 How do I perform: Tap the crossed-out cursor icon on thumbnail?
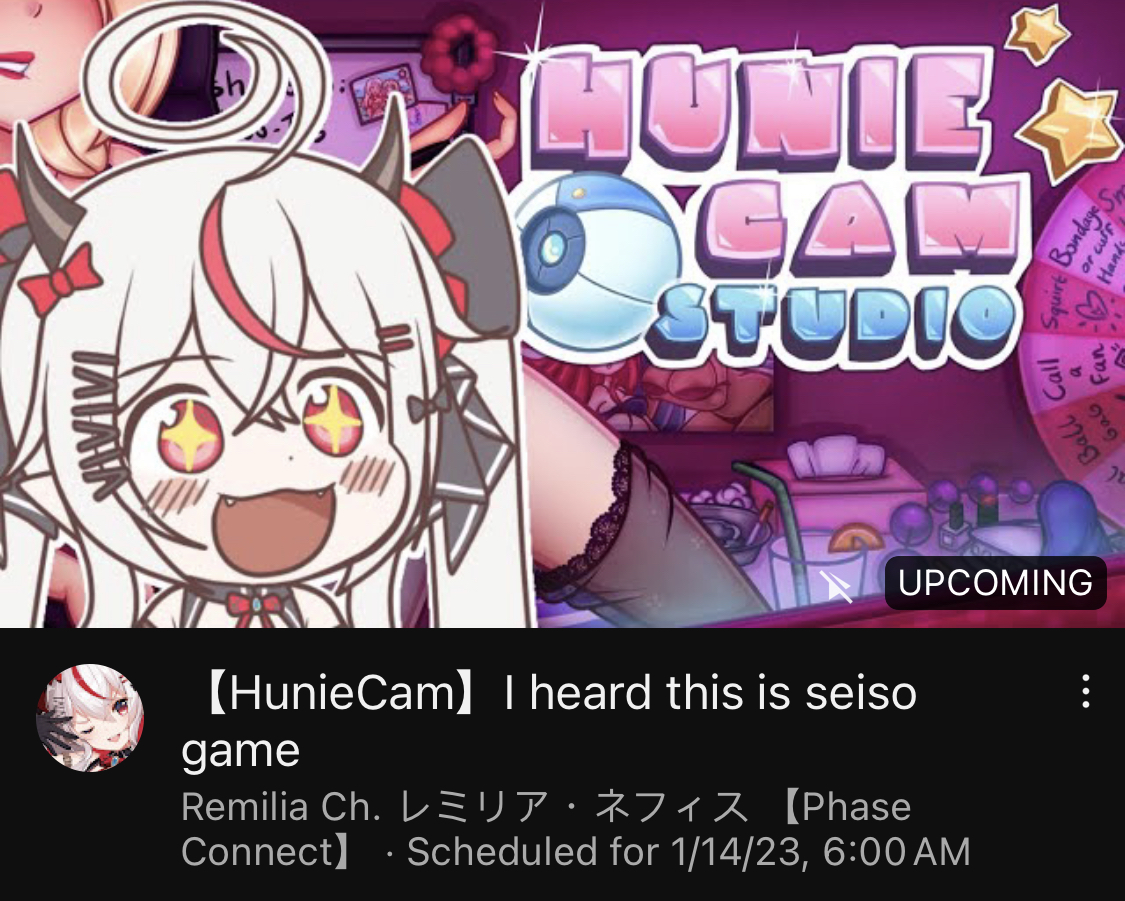[836, 587]
